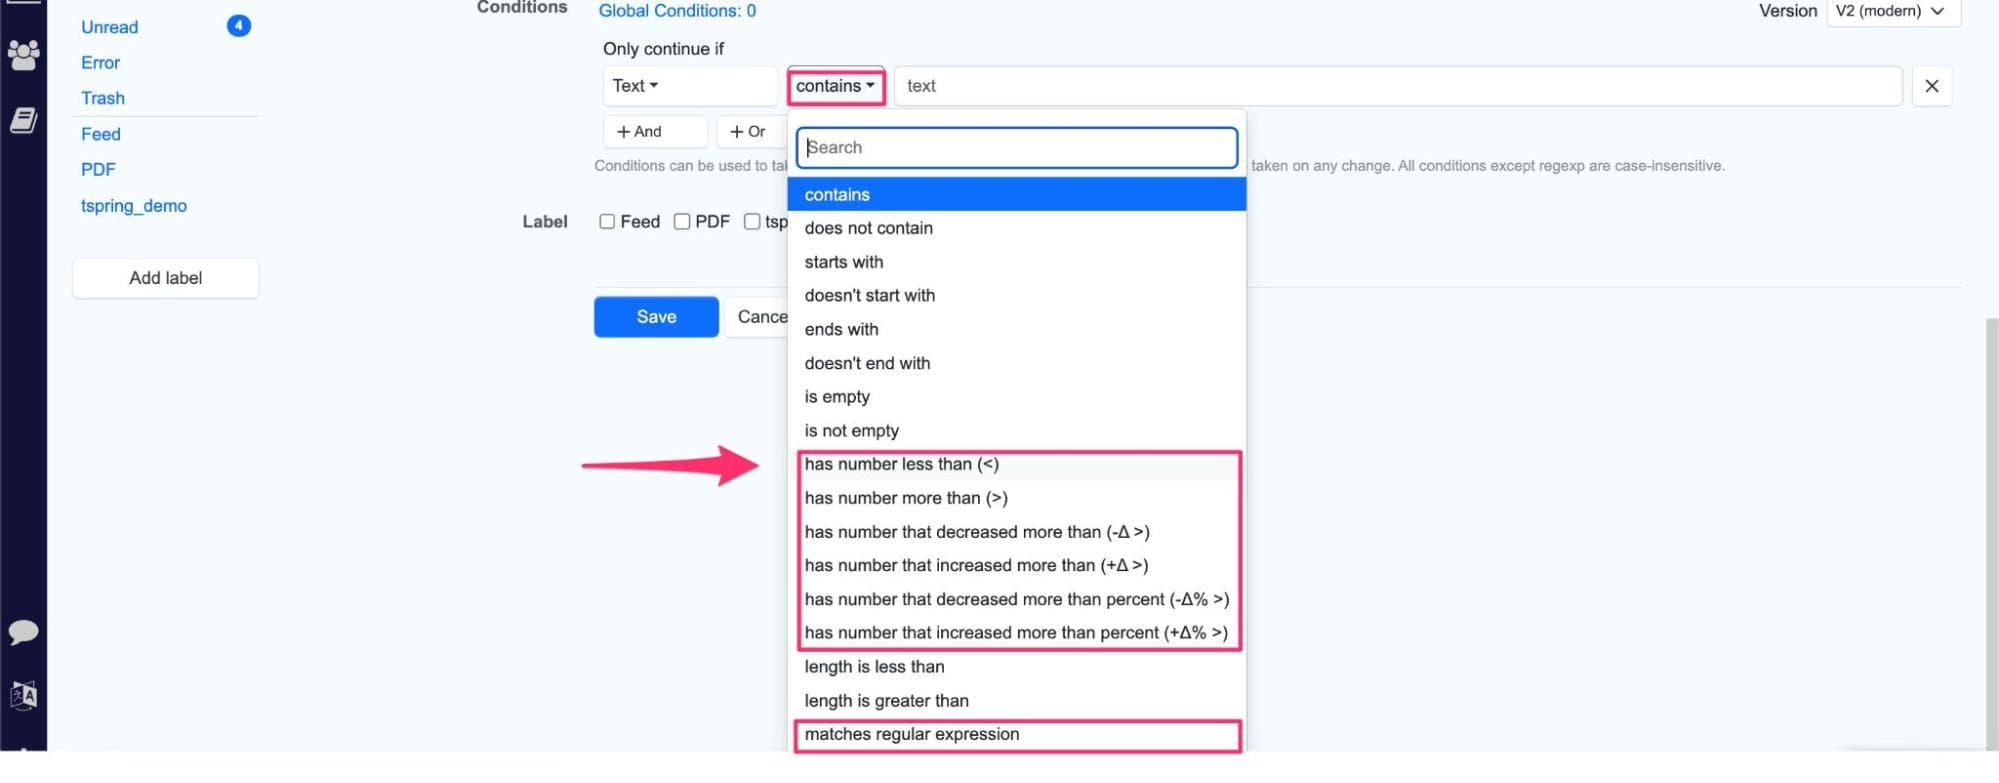
Task: Open the "contains" operator dropdown
Action: point(835,86)
